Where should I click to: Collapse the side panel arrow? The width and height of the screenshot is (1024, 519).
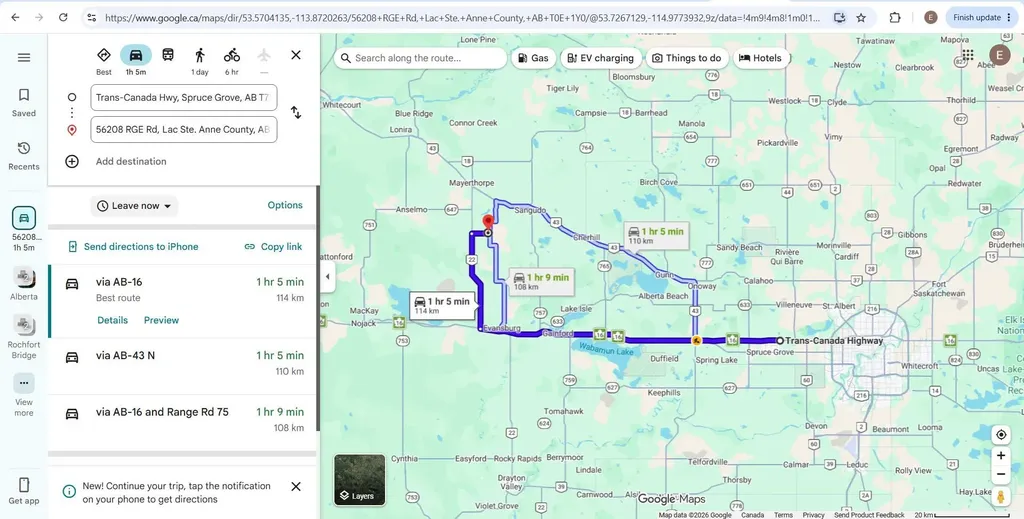(x=327, y=277)
